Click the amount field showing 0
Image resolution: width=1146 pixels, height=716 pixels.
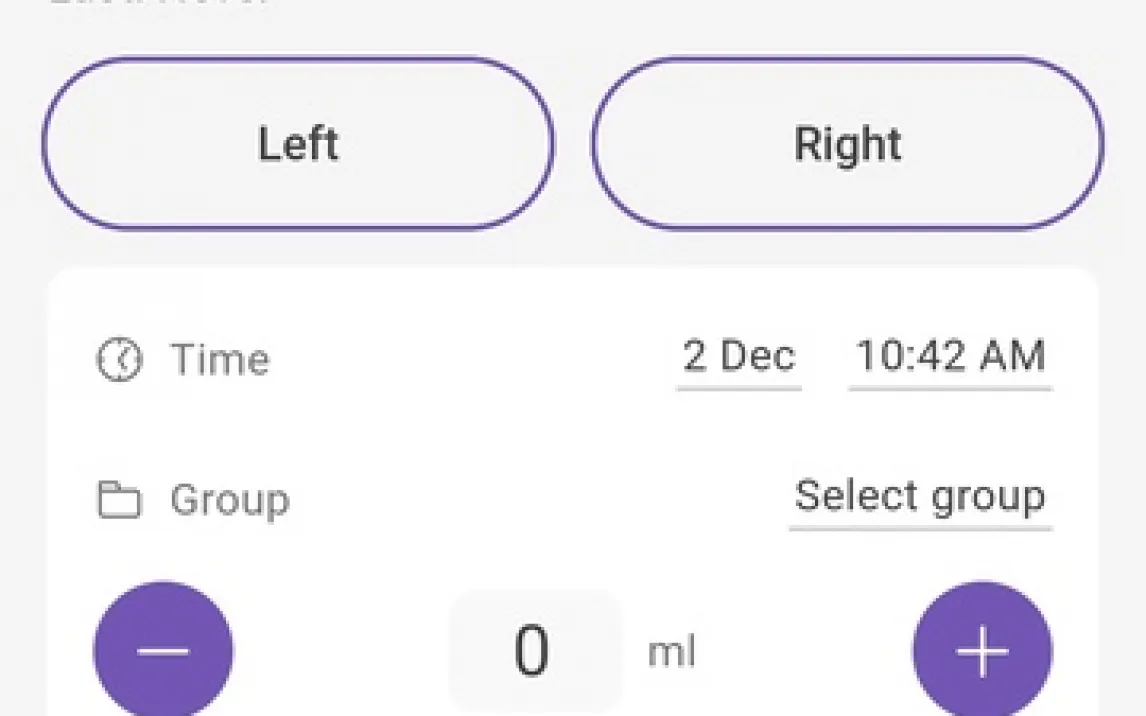[x=533, y=651]
